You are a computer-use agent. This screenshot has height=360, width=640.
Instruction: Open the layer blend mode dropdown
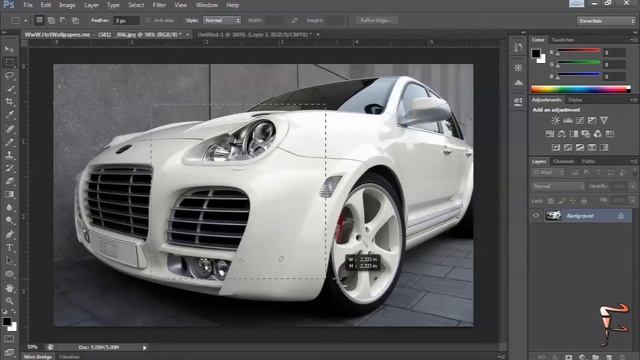[x=558, y=186]
